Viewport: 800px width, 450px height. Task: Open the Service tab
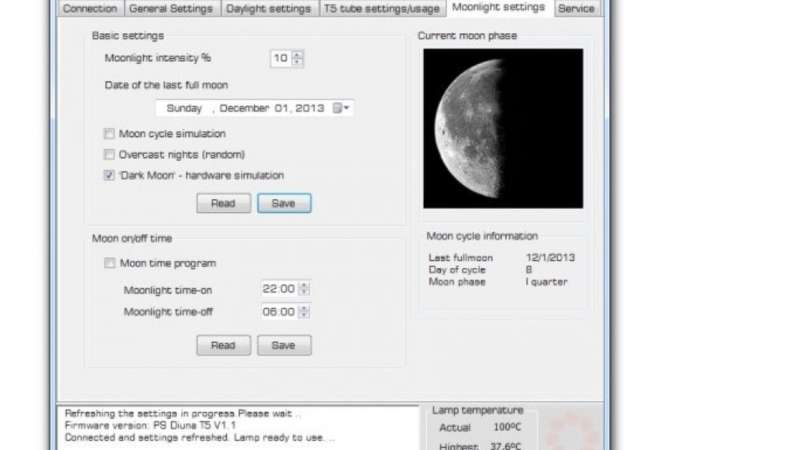576,9
